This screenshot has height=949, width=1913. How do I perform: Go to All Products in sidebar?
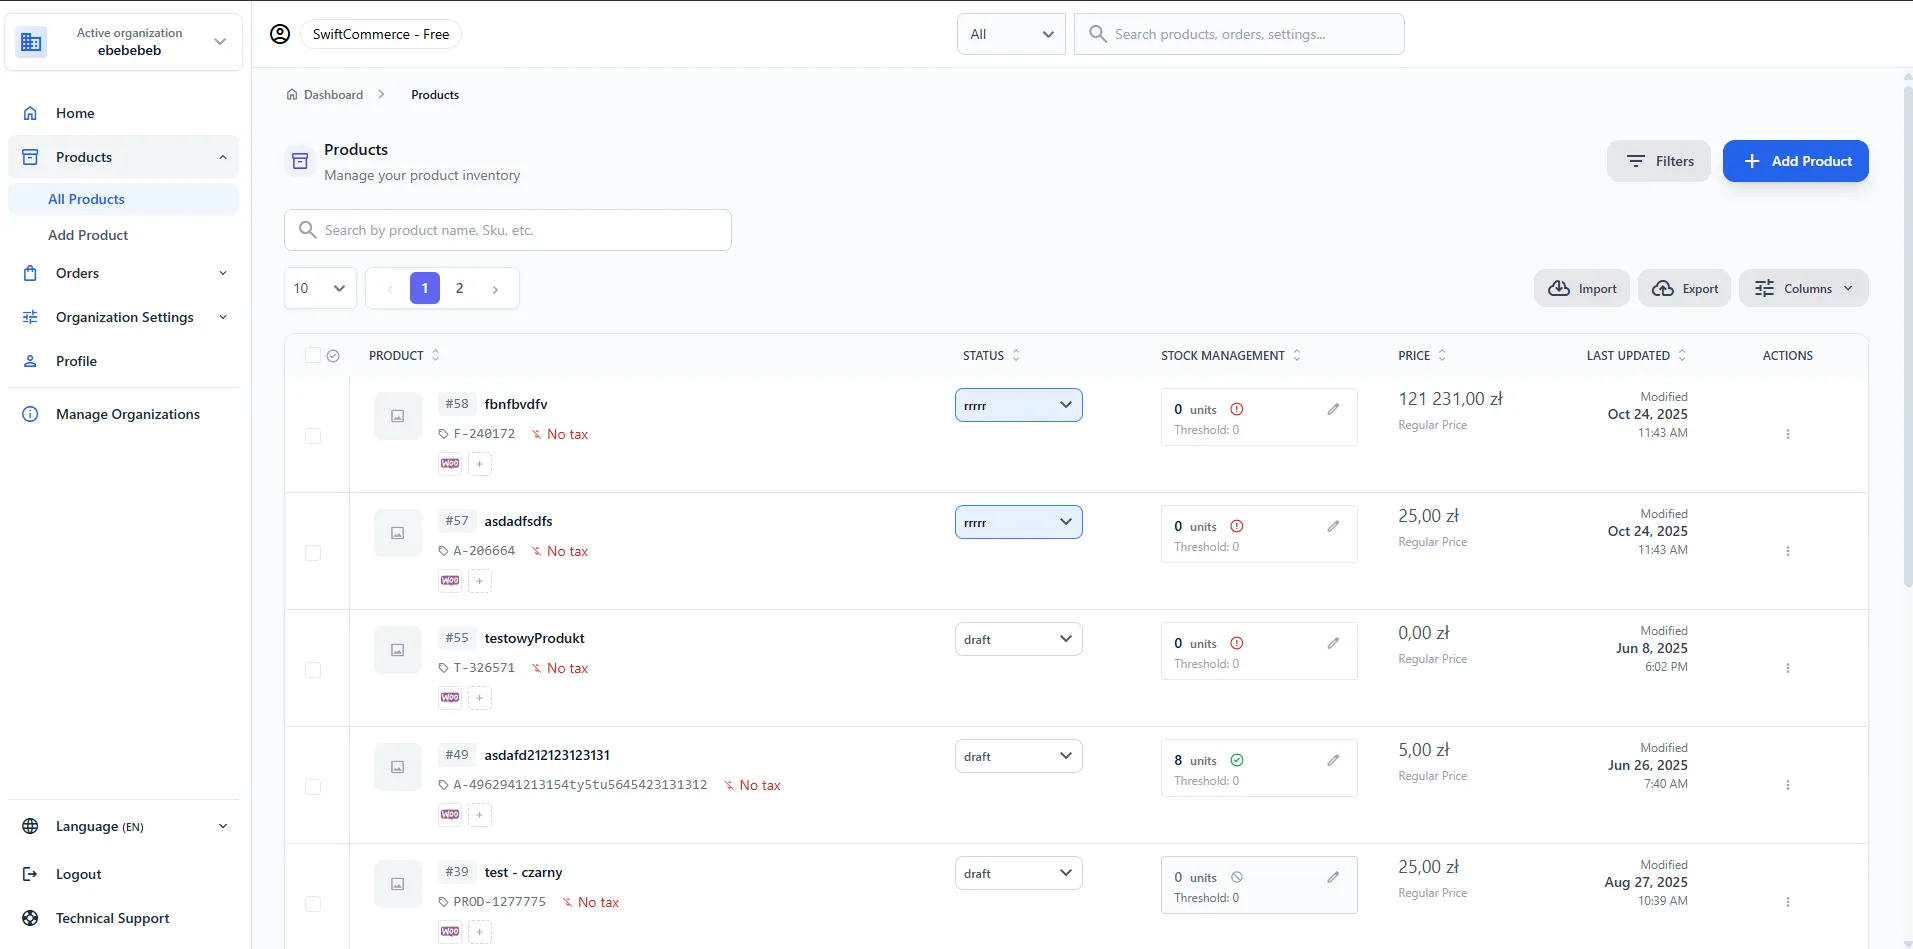tap(88, 198)
